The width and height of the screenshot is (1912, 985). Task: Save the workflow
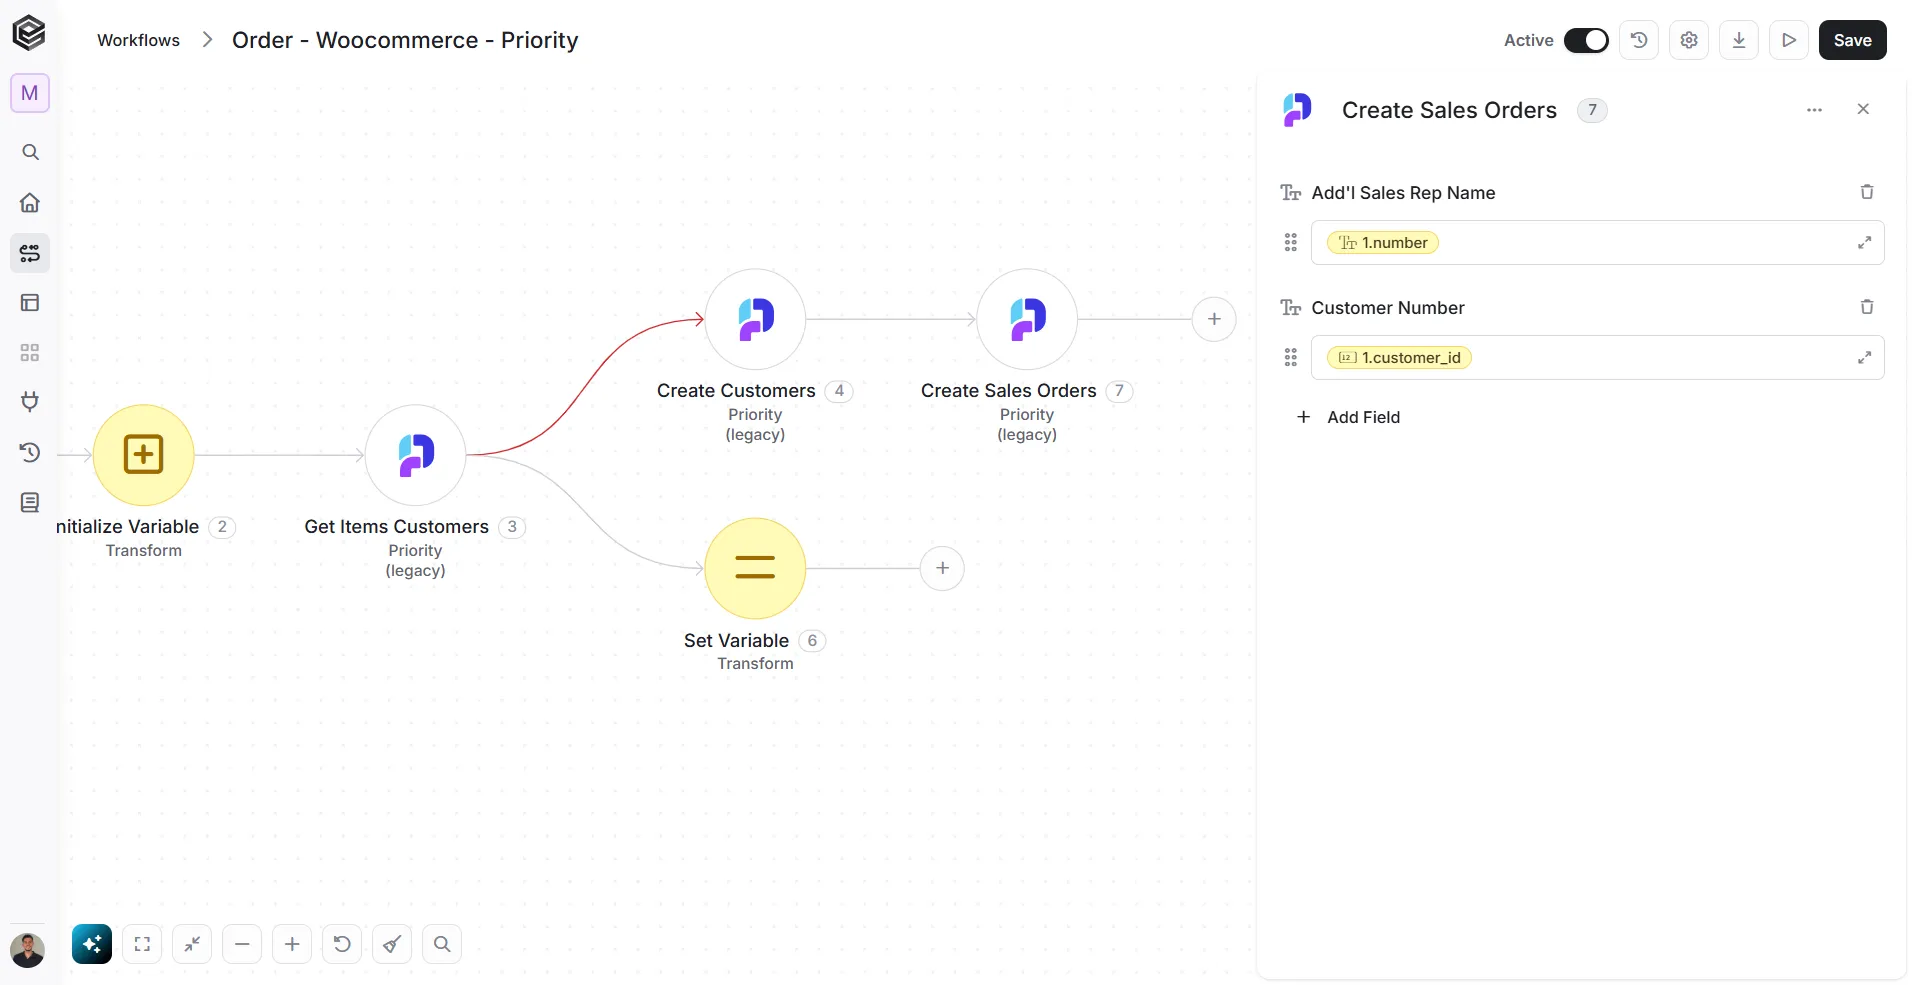click(1852, 40)
